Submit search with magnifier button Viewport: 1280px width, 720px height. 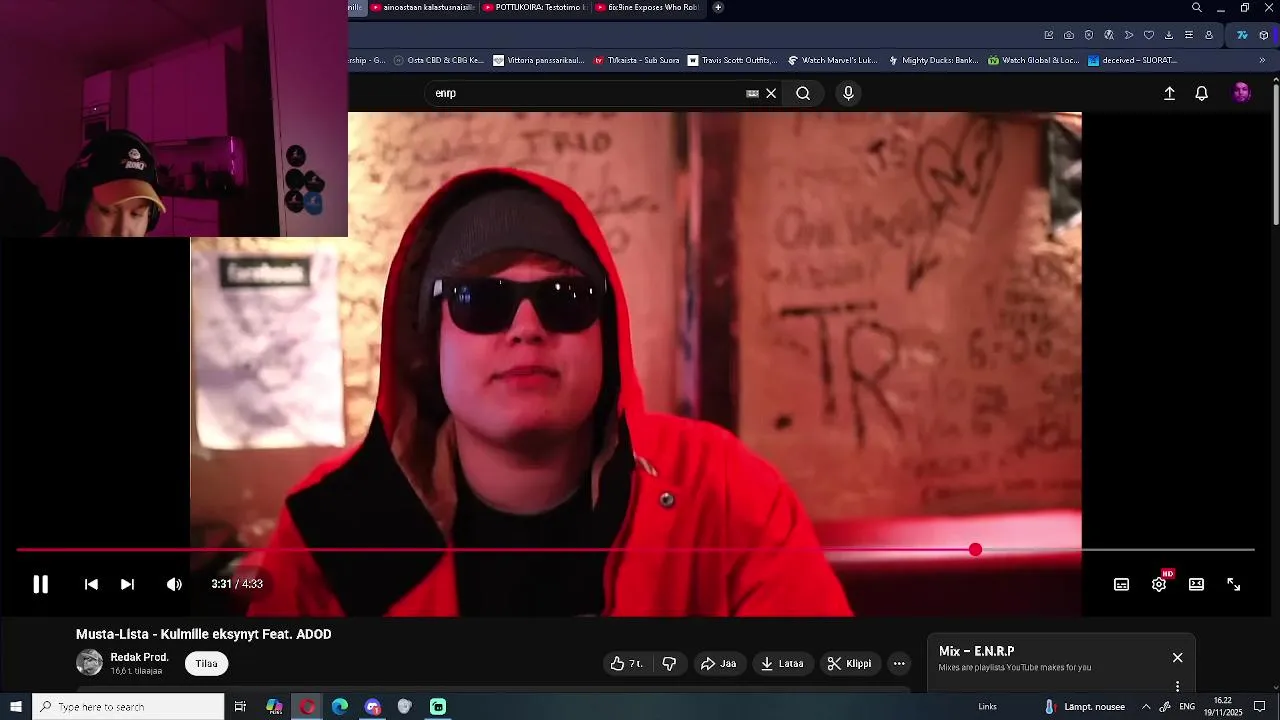point(803,93)
